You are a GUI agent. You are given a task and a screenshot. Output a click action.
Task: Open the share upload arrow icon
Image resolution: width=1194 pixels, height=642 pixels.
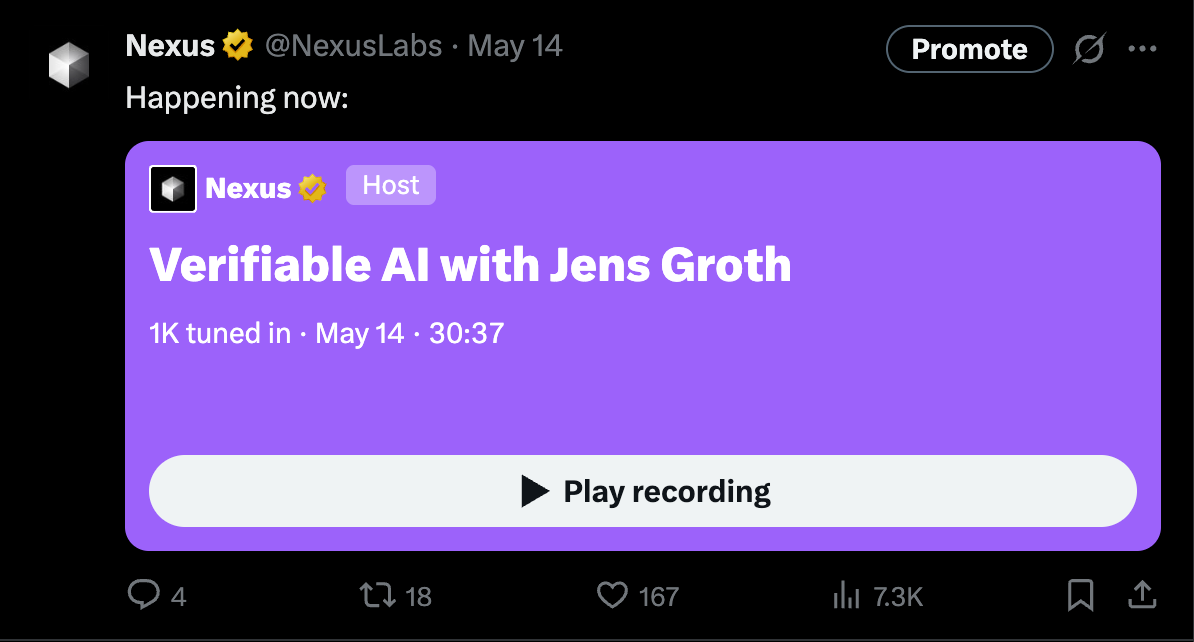click(x=1142, y=595)
